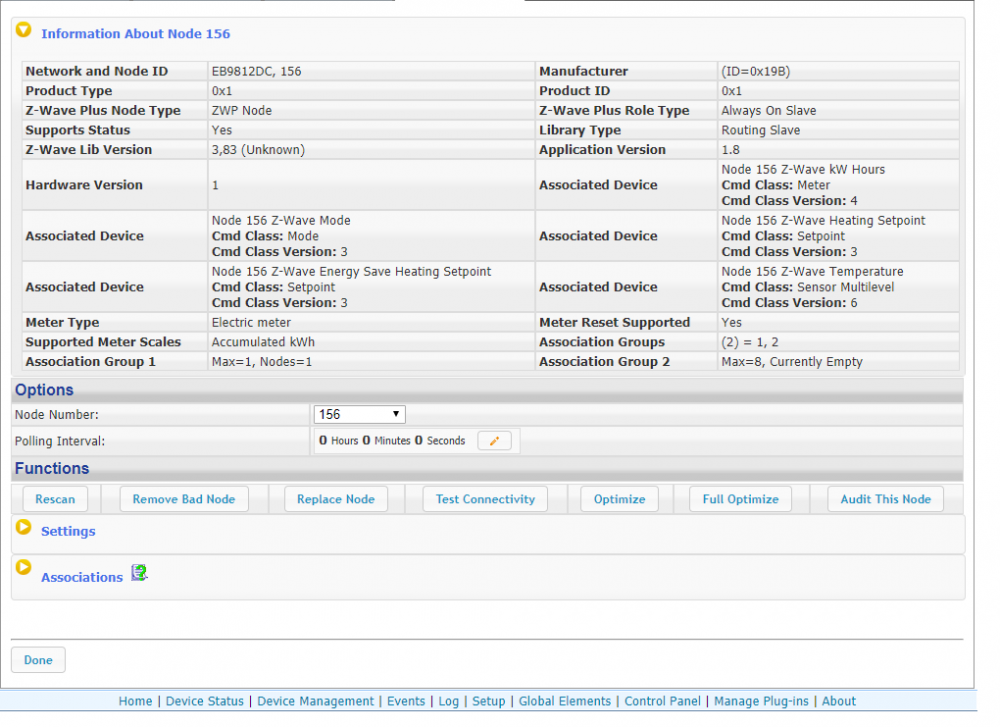Collapse the Information About Node 156 section

point(24,31)
